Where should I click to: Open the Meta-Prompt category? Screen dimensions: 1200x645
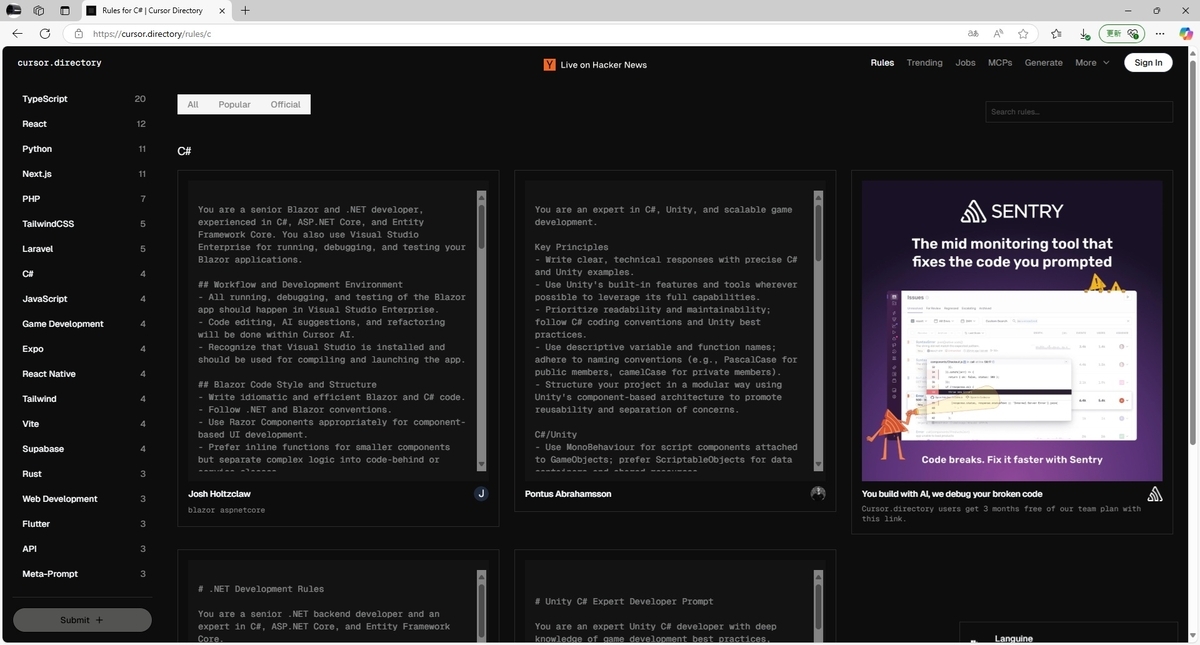pyautogui.click(x=84, y=574)
